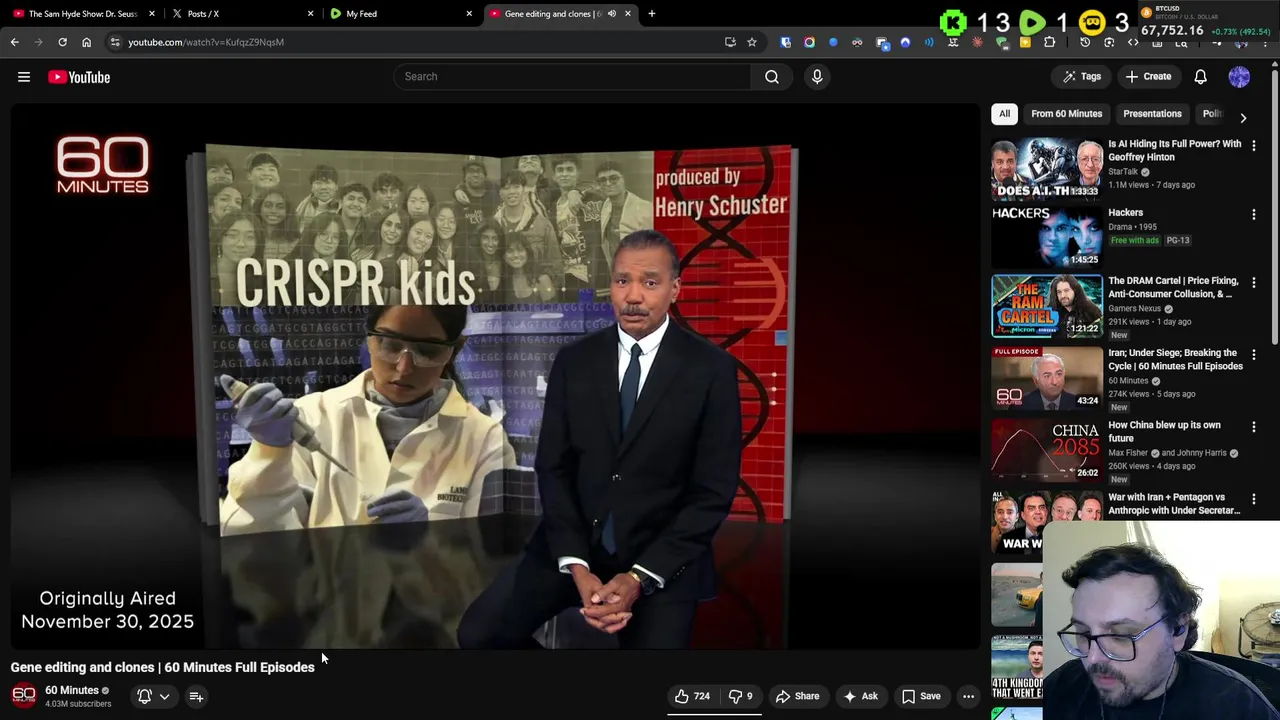The image size is (1280, 720).
Task: Open browser history clock icon
Action: tap(1085, 43)
